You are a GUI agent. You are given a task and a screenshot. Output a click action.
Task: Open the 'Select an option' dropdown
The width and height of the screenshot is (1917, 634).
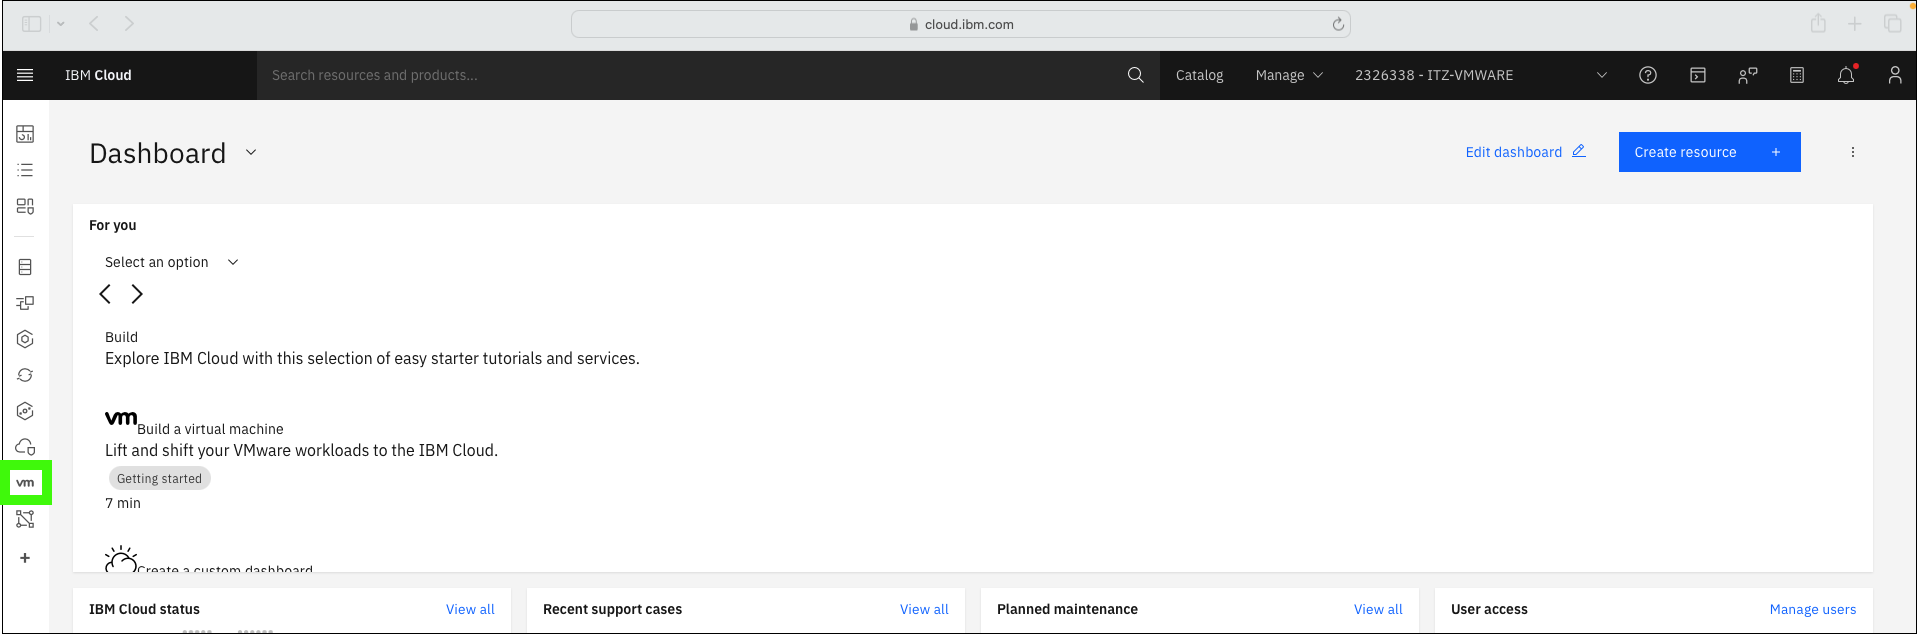pos(172,262)
